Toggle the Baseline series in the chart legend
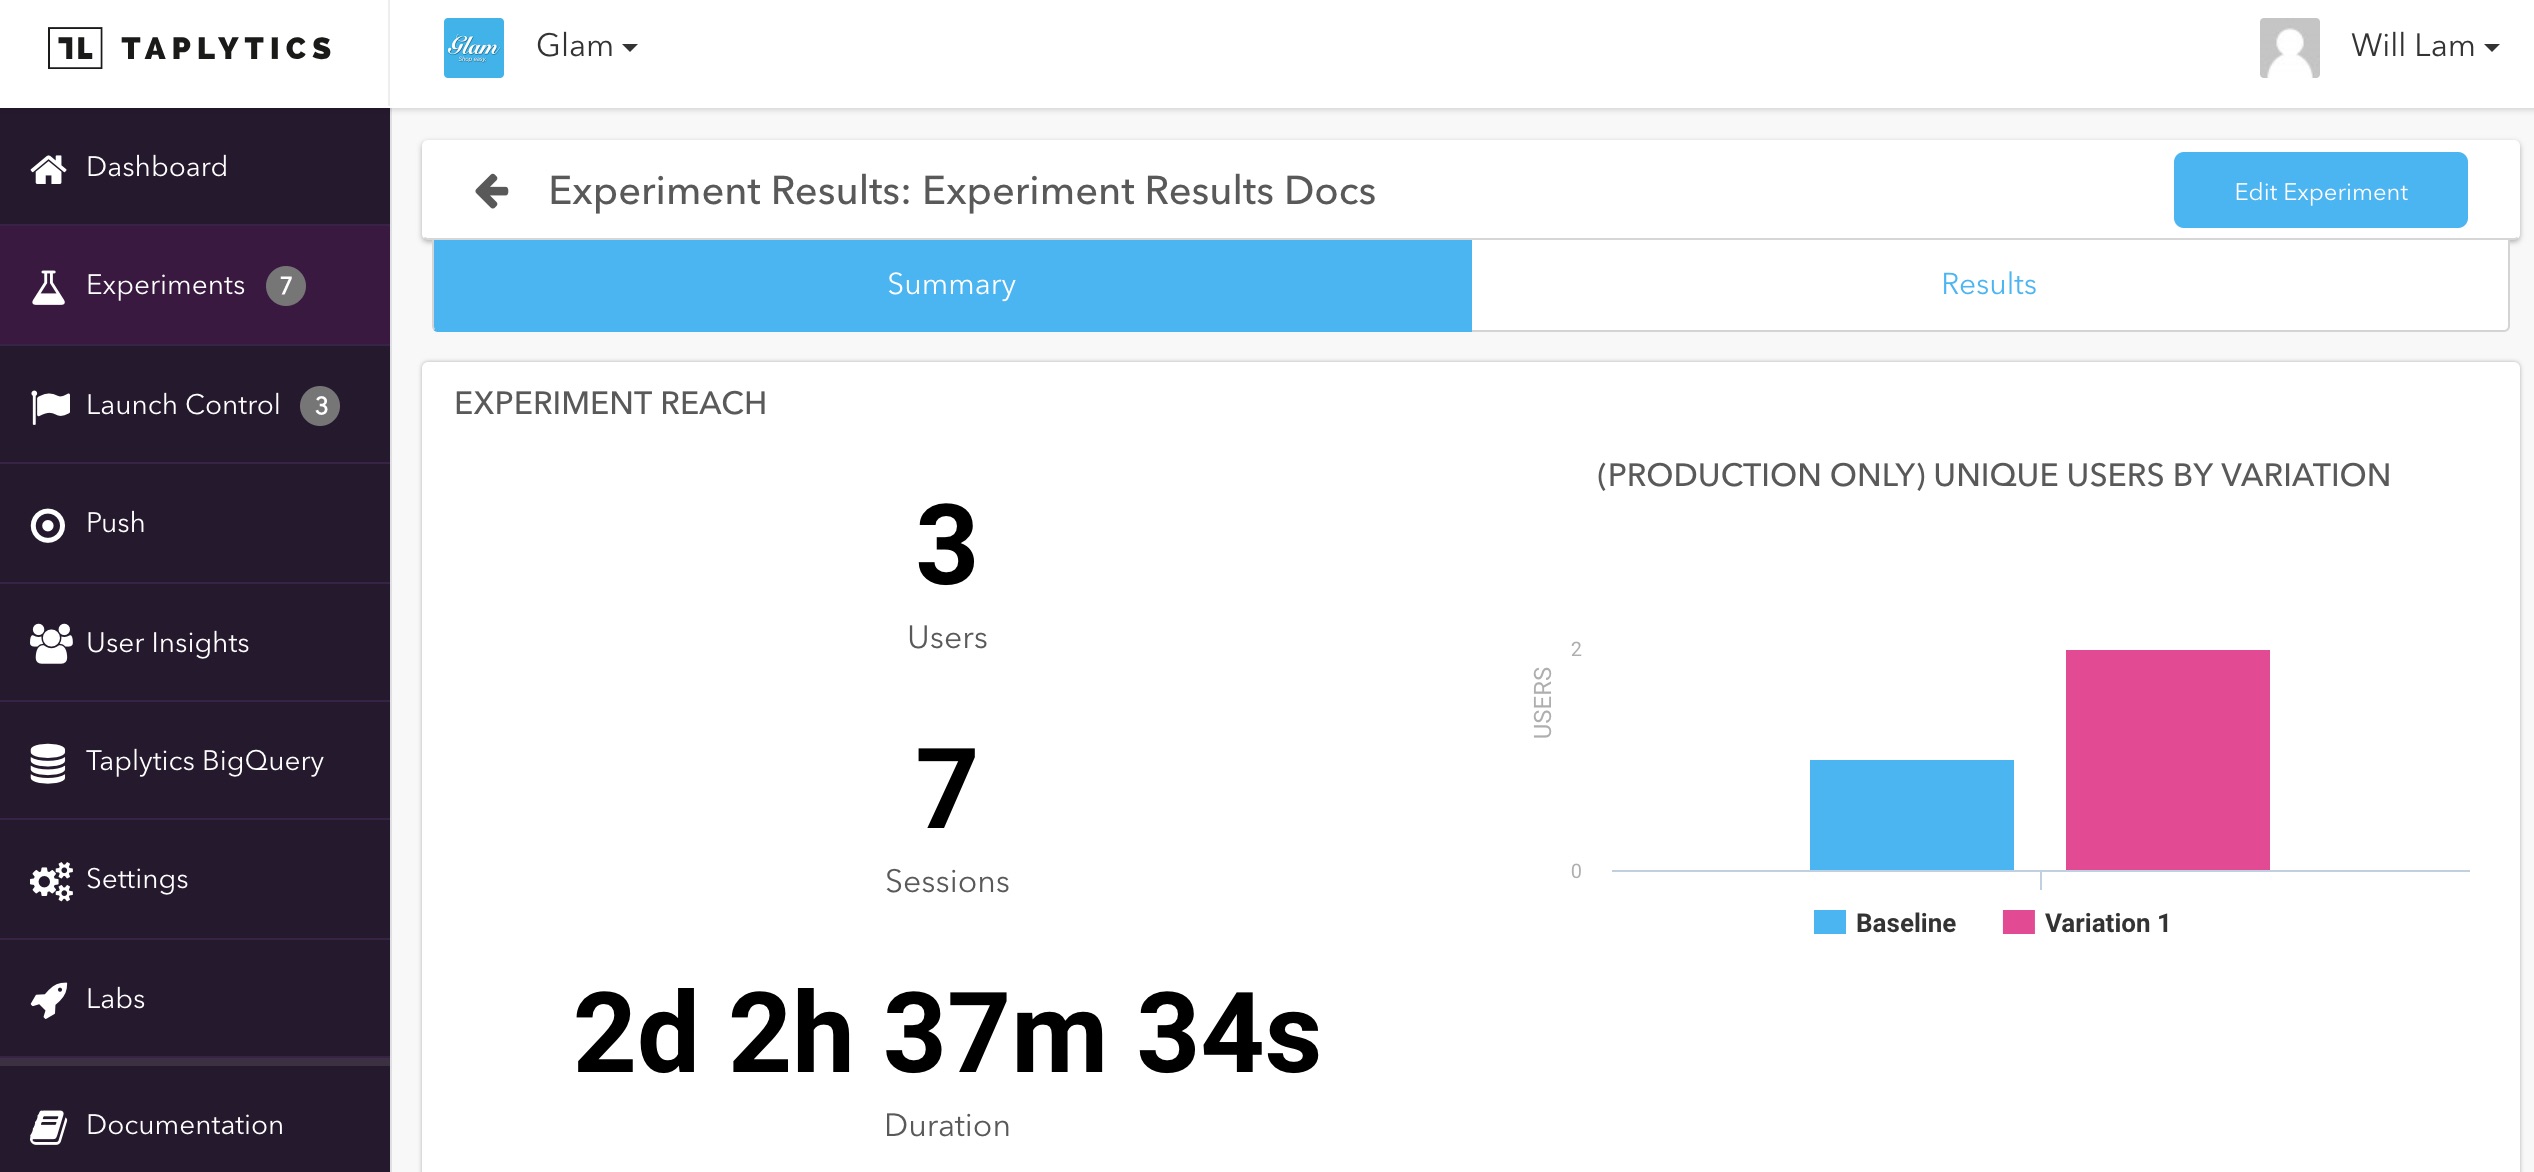 [x=1885, y=923]
